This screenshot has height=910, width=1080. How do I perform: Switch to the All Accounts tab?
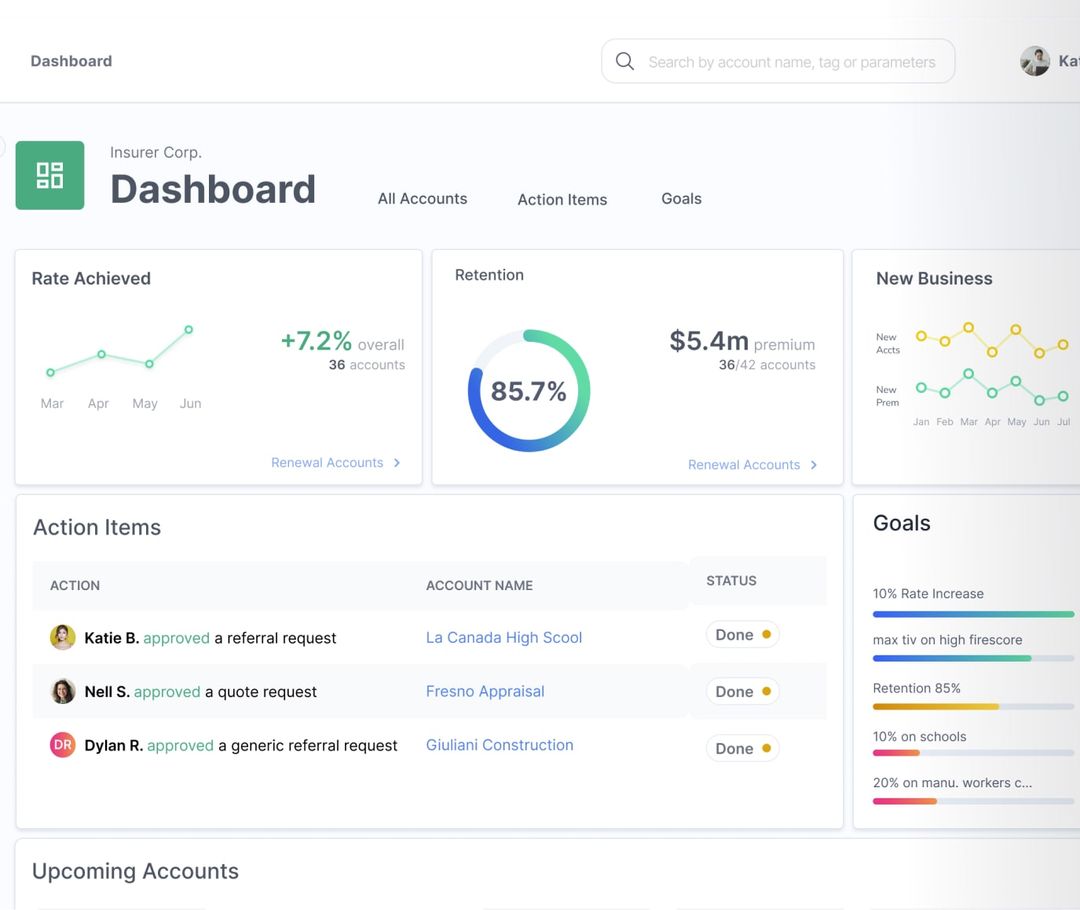(x=422, y=199)
